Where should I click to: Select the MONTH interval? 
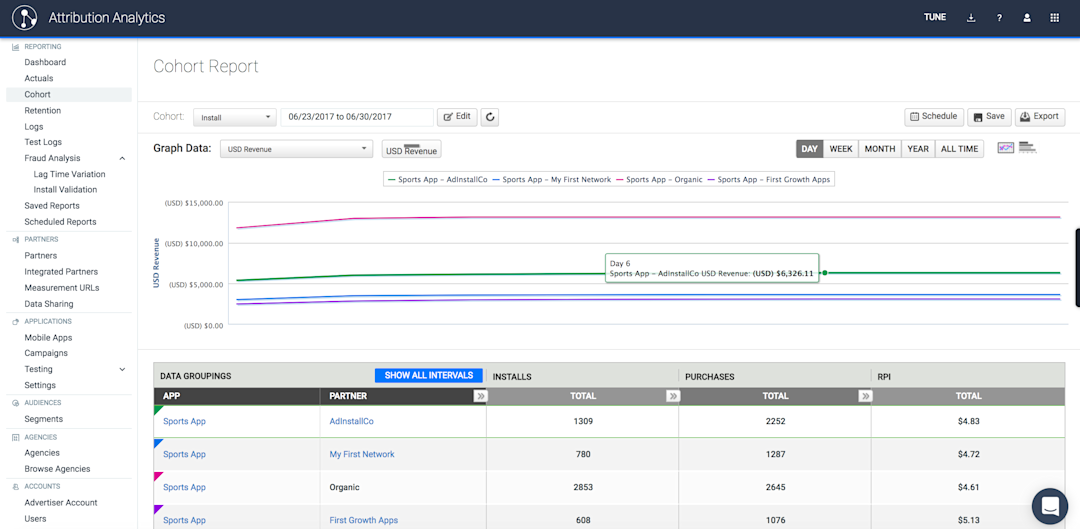[880, 149]
